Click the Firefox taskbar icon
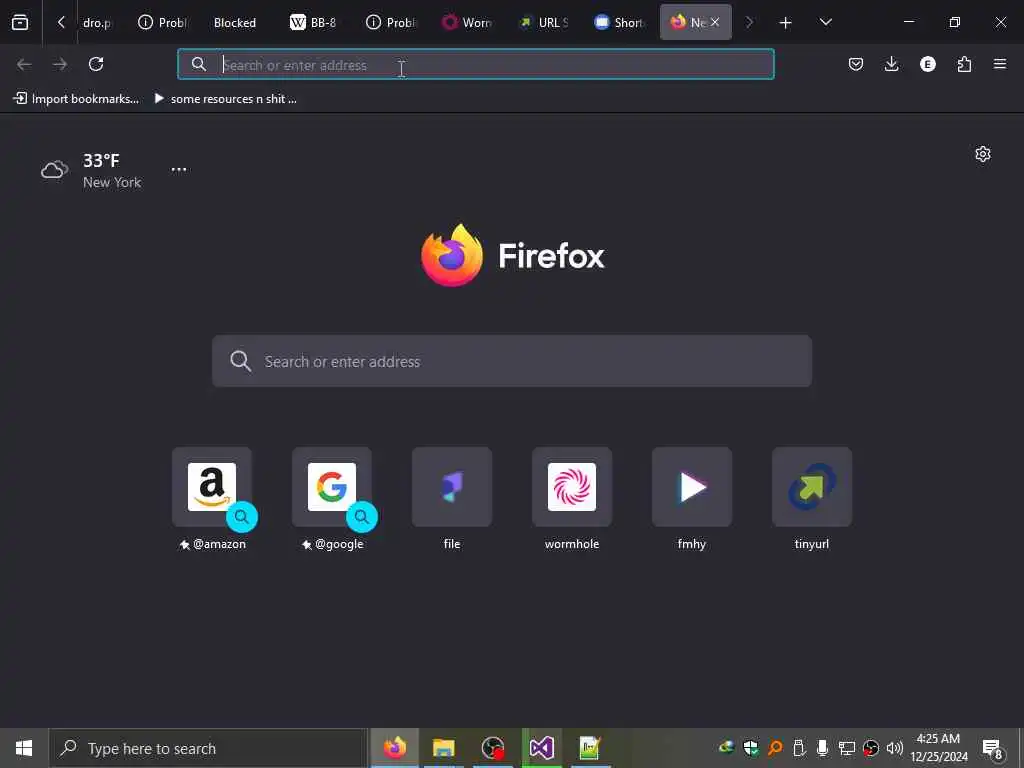The width and height of the screenshot is (1024, 768). [394, 748]
